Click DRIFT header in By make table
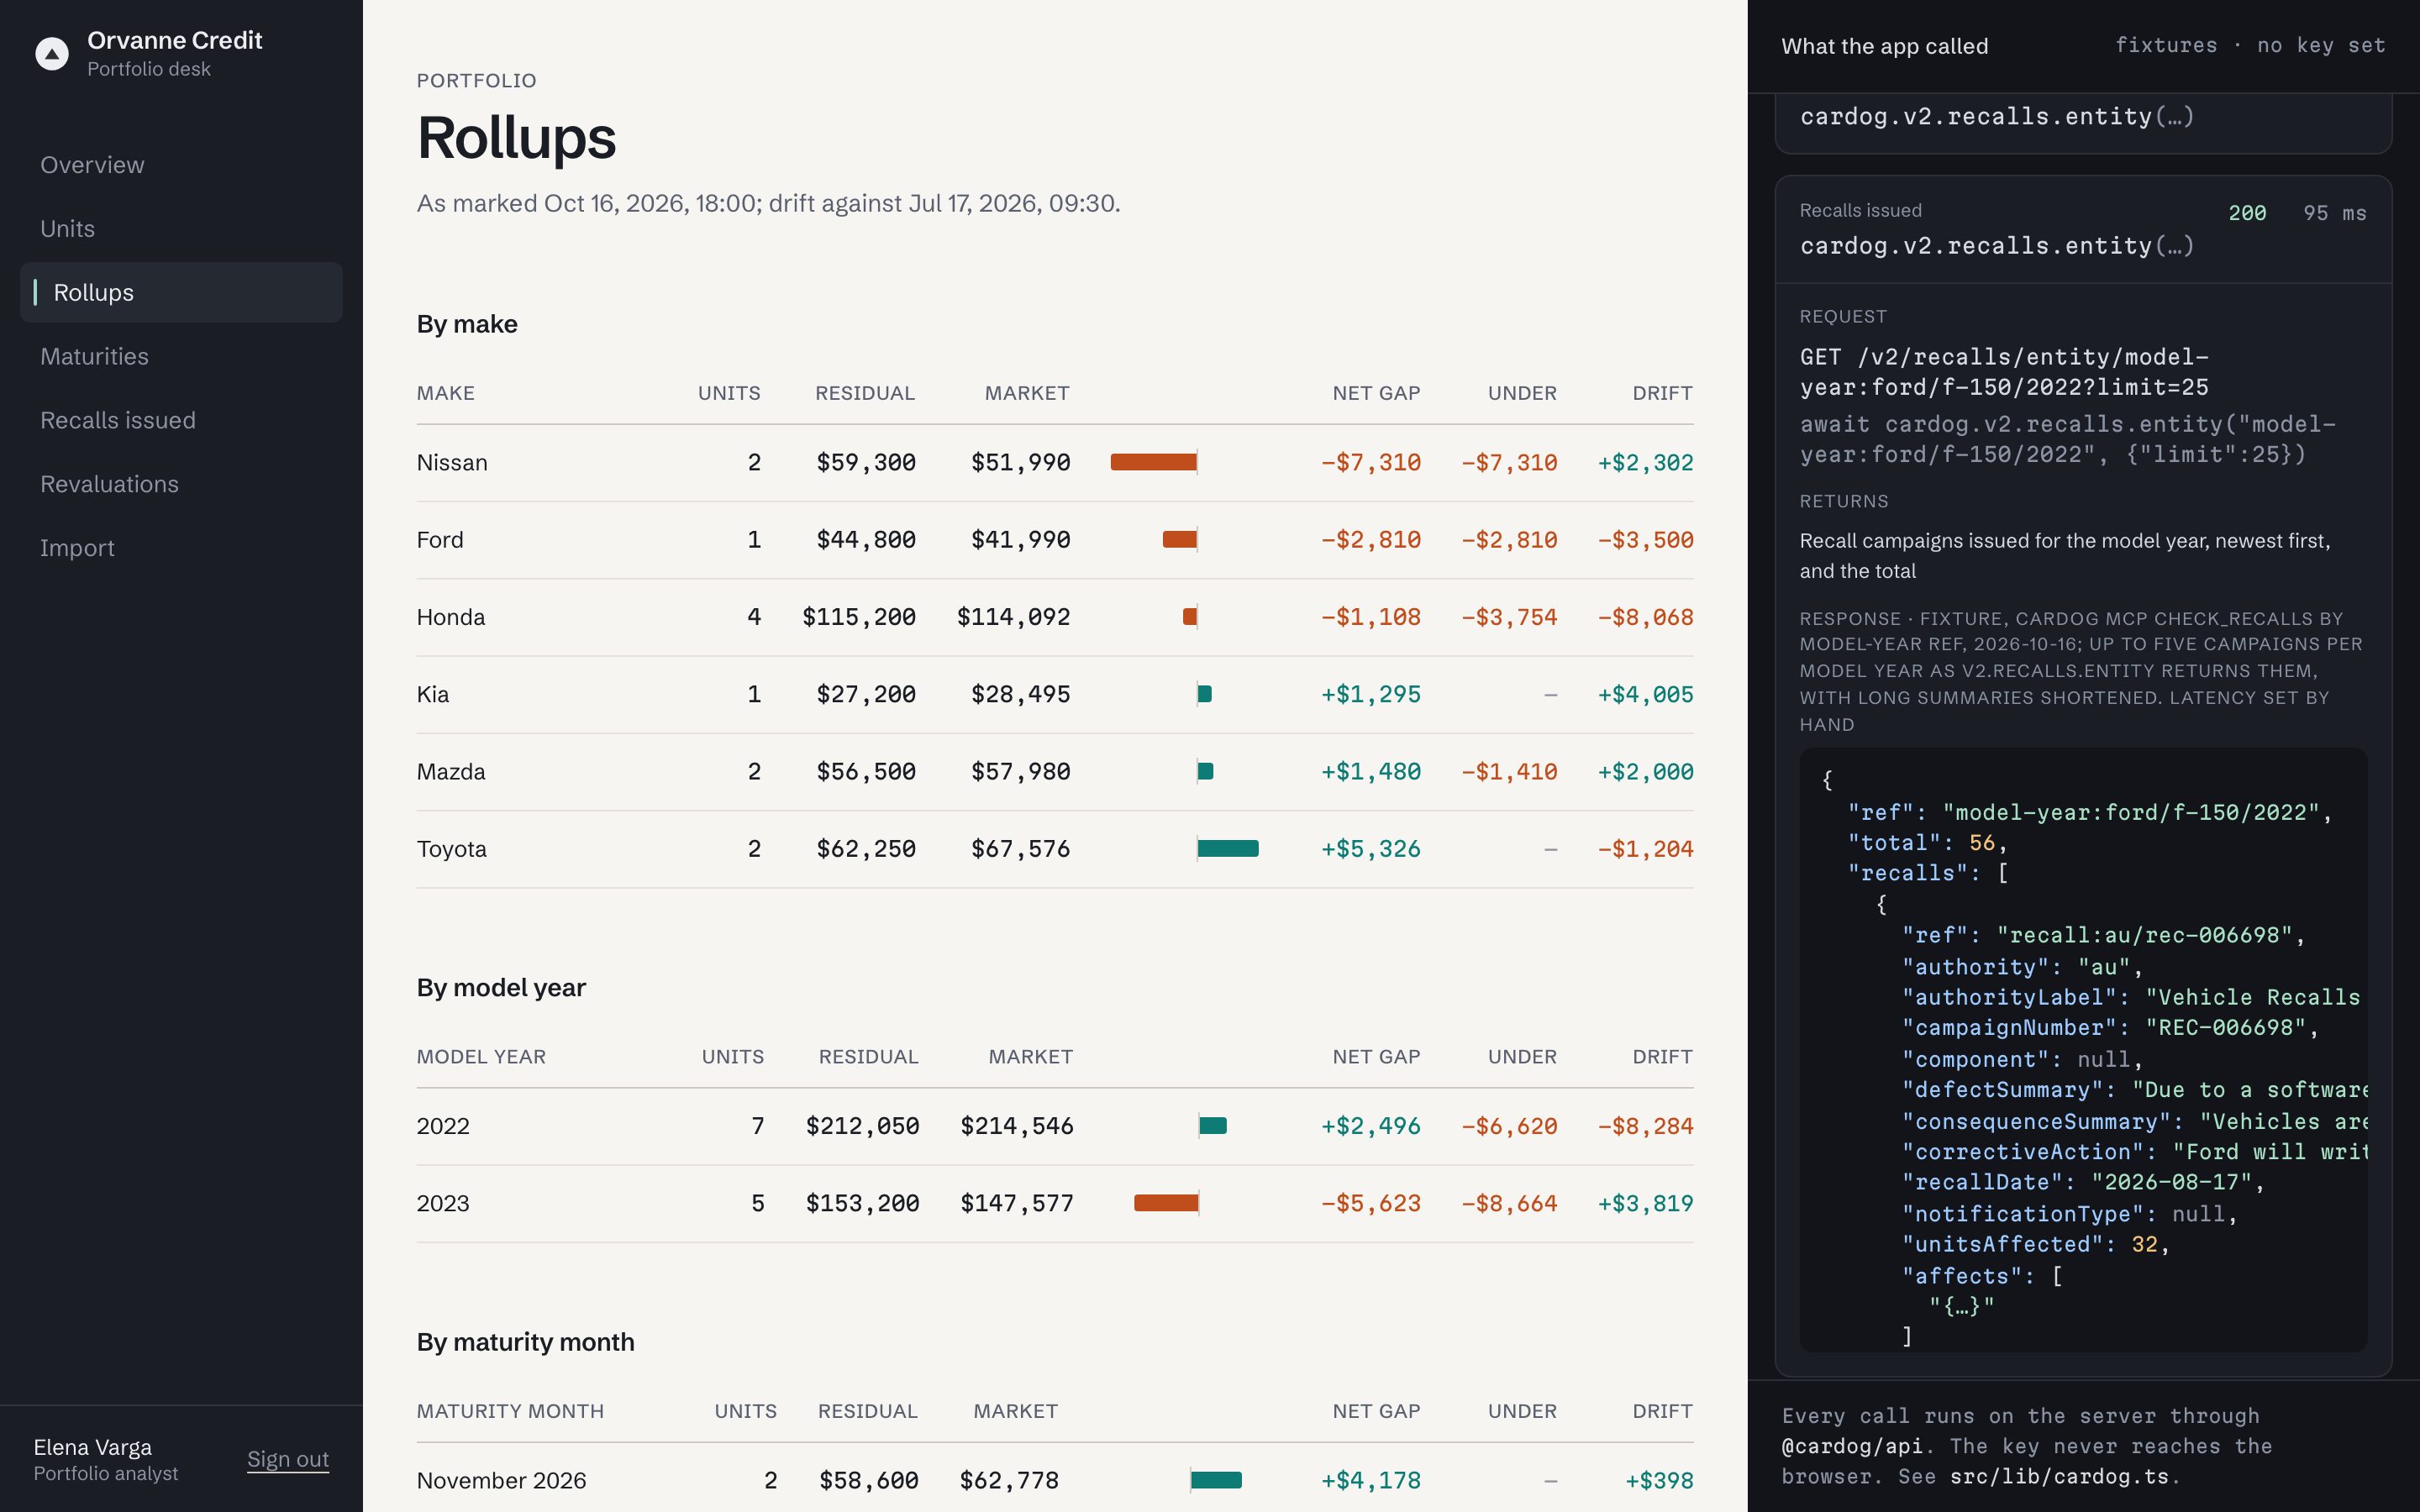 [x=1662, y=393]
